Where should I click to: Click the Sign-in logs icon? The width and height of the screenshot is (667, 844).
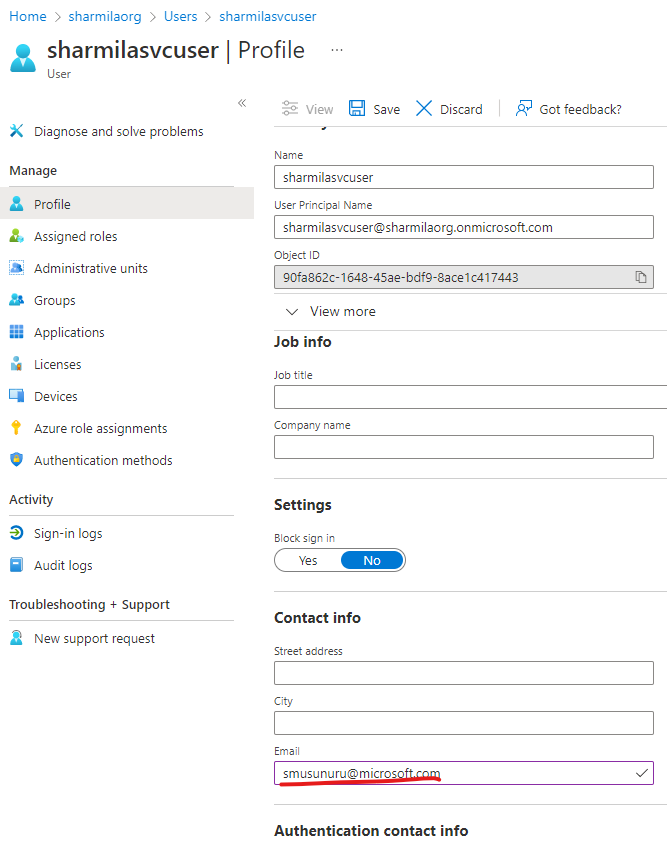point(17,533)
